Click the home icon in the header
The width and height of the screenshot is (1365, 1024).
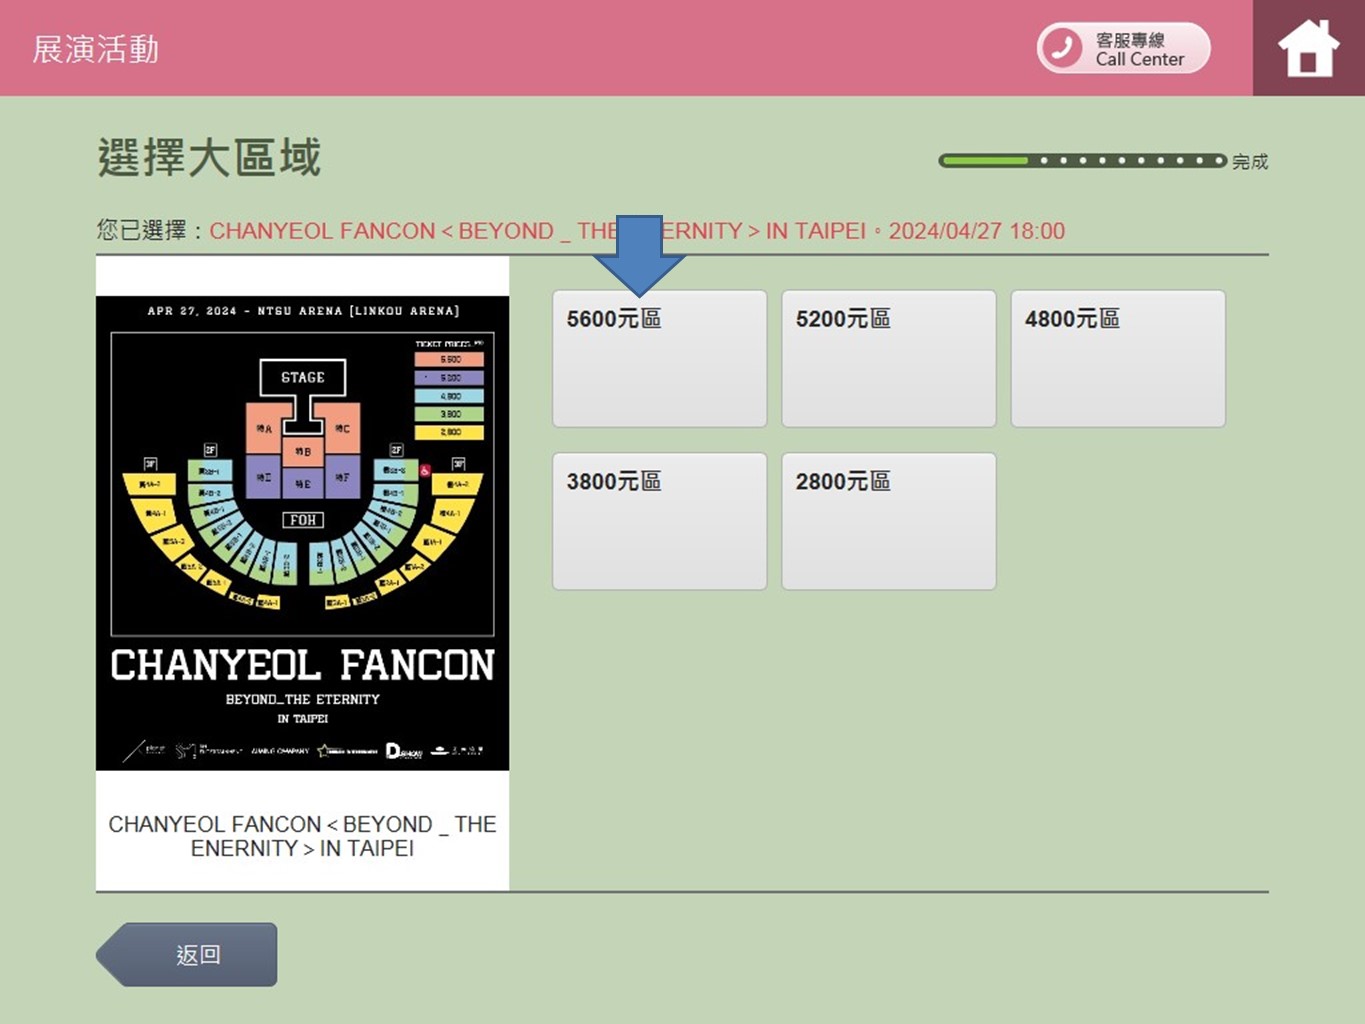1308,48
